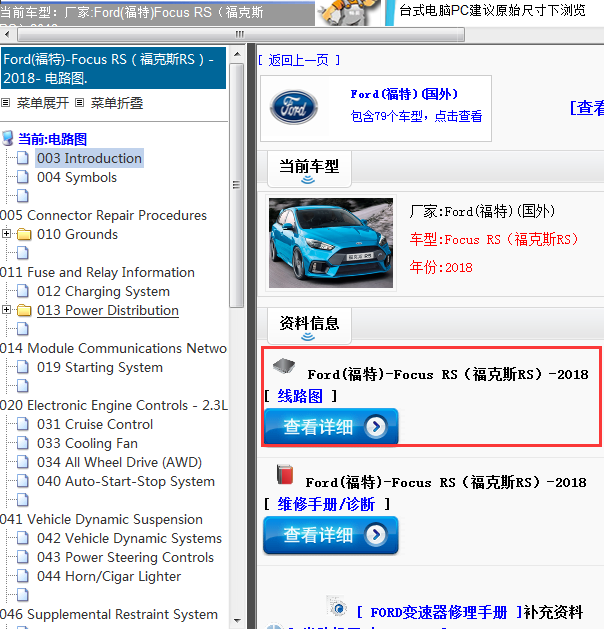The width and height of the screenshot is (604, 629).
Task: Open 004 Symbols document
Action: (77, 177)
